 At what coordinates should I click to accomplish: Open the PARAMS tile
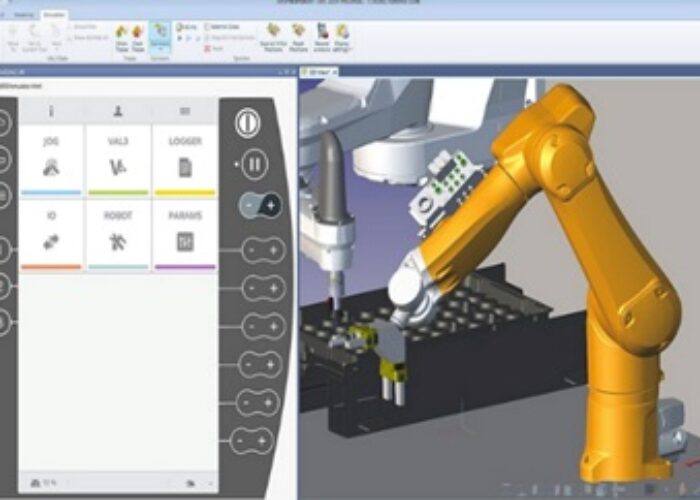(185, 233)
